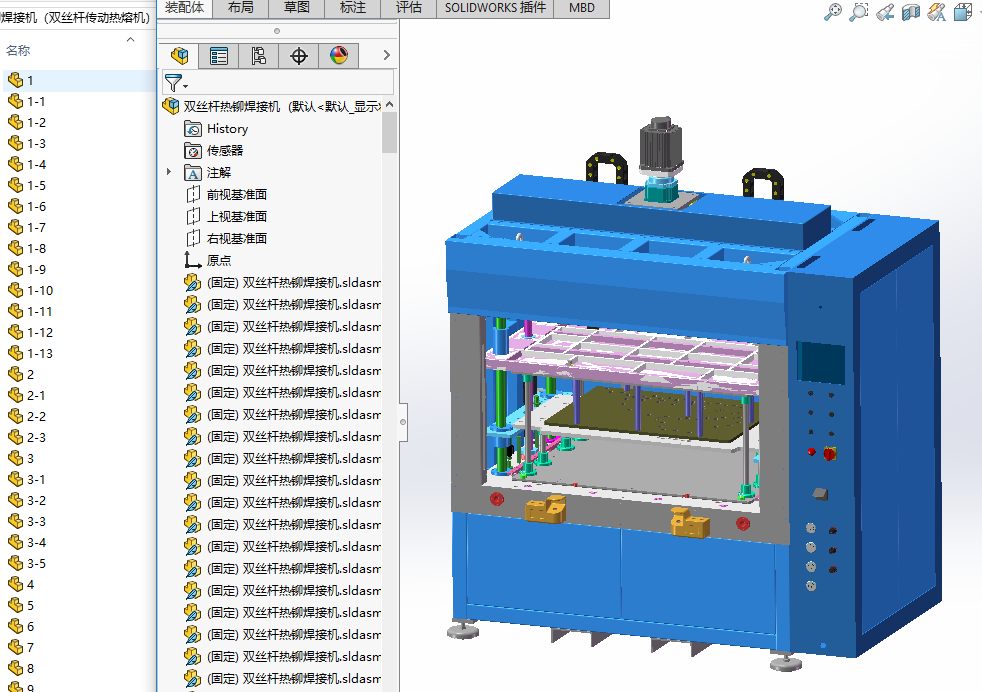Screen dimensions: 982x692
Task: Expand the 注解 annotations folder
Action: (x=169, y=172)
